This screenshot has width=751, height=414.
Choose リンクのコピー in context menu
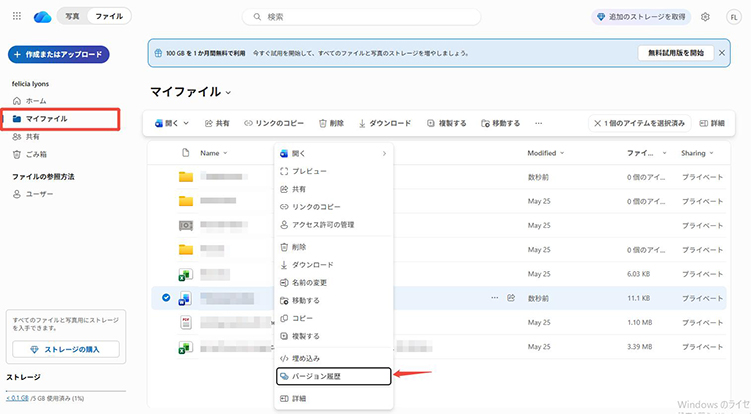tap(334, 207)
